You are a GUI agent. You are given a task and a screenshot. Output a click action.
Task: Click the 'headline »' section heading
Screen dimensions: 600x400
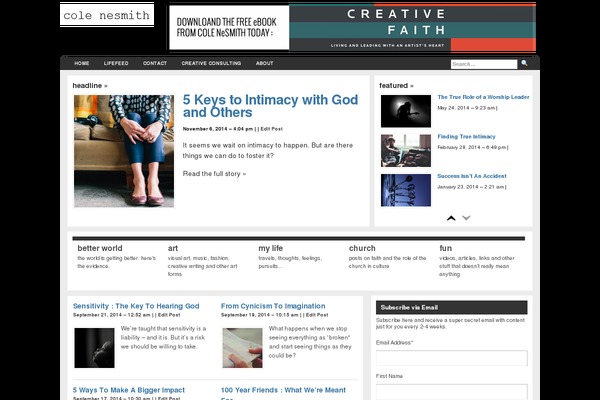click(90, 85)
